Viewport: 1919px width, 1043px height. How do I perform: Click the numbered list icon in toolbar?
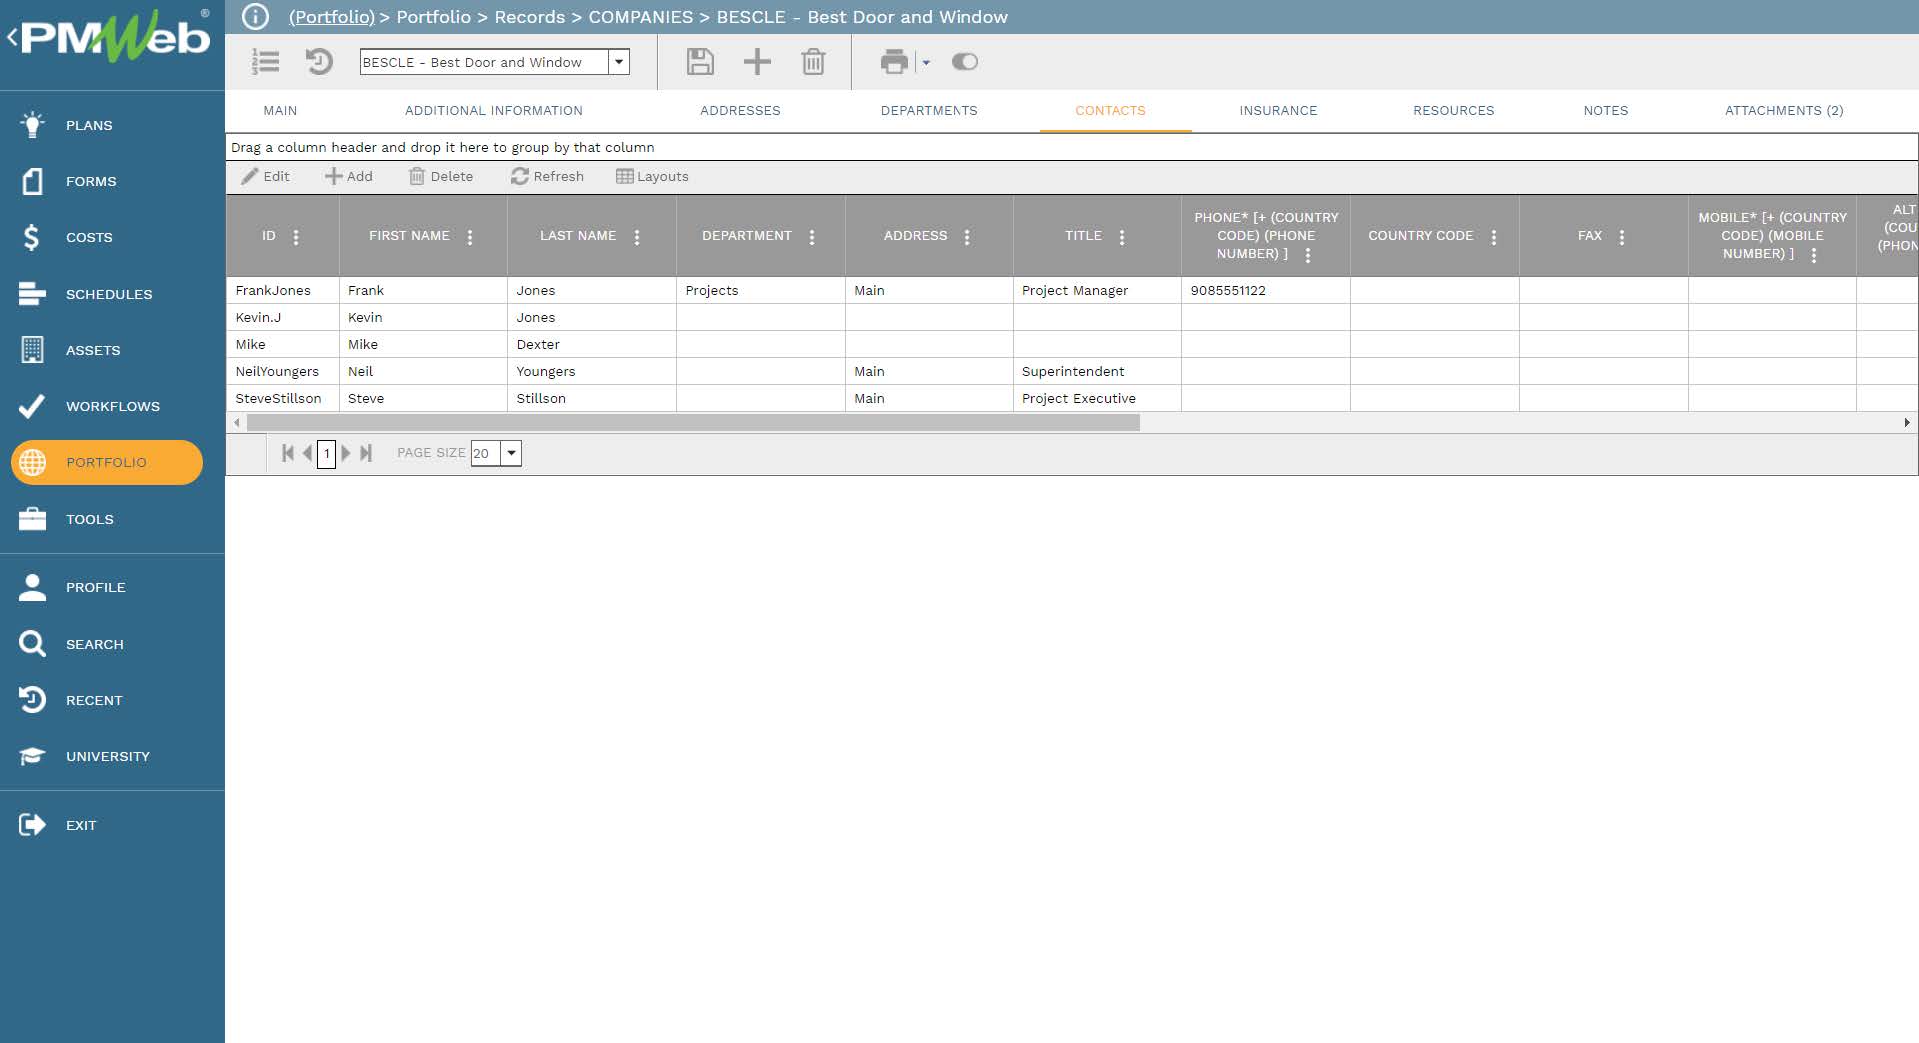point(265,62)
